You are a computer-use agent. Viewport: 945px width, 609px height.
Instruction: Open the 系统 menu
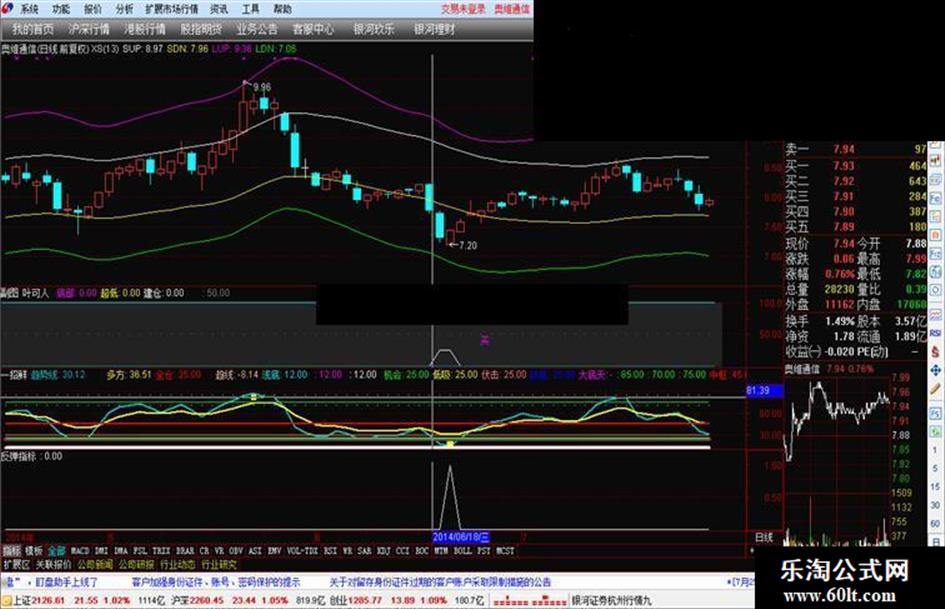coord(30,9)
